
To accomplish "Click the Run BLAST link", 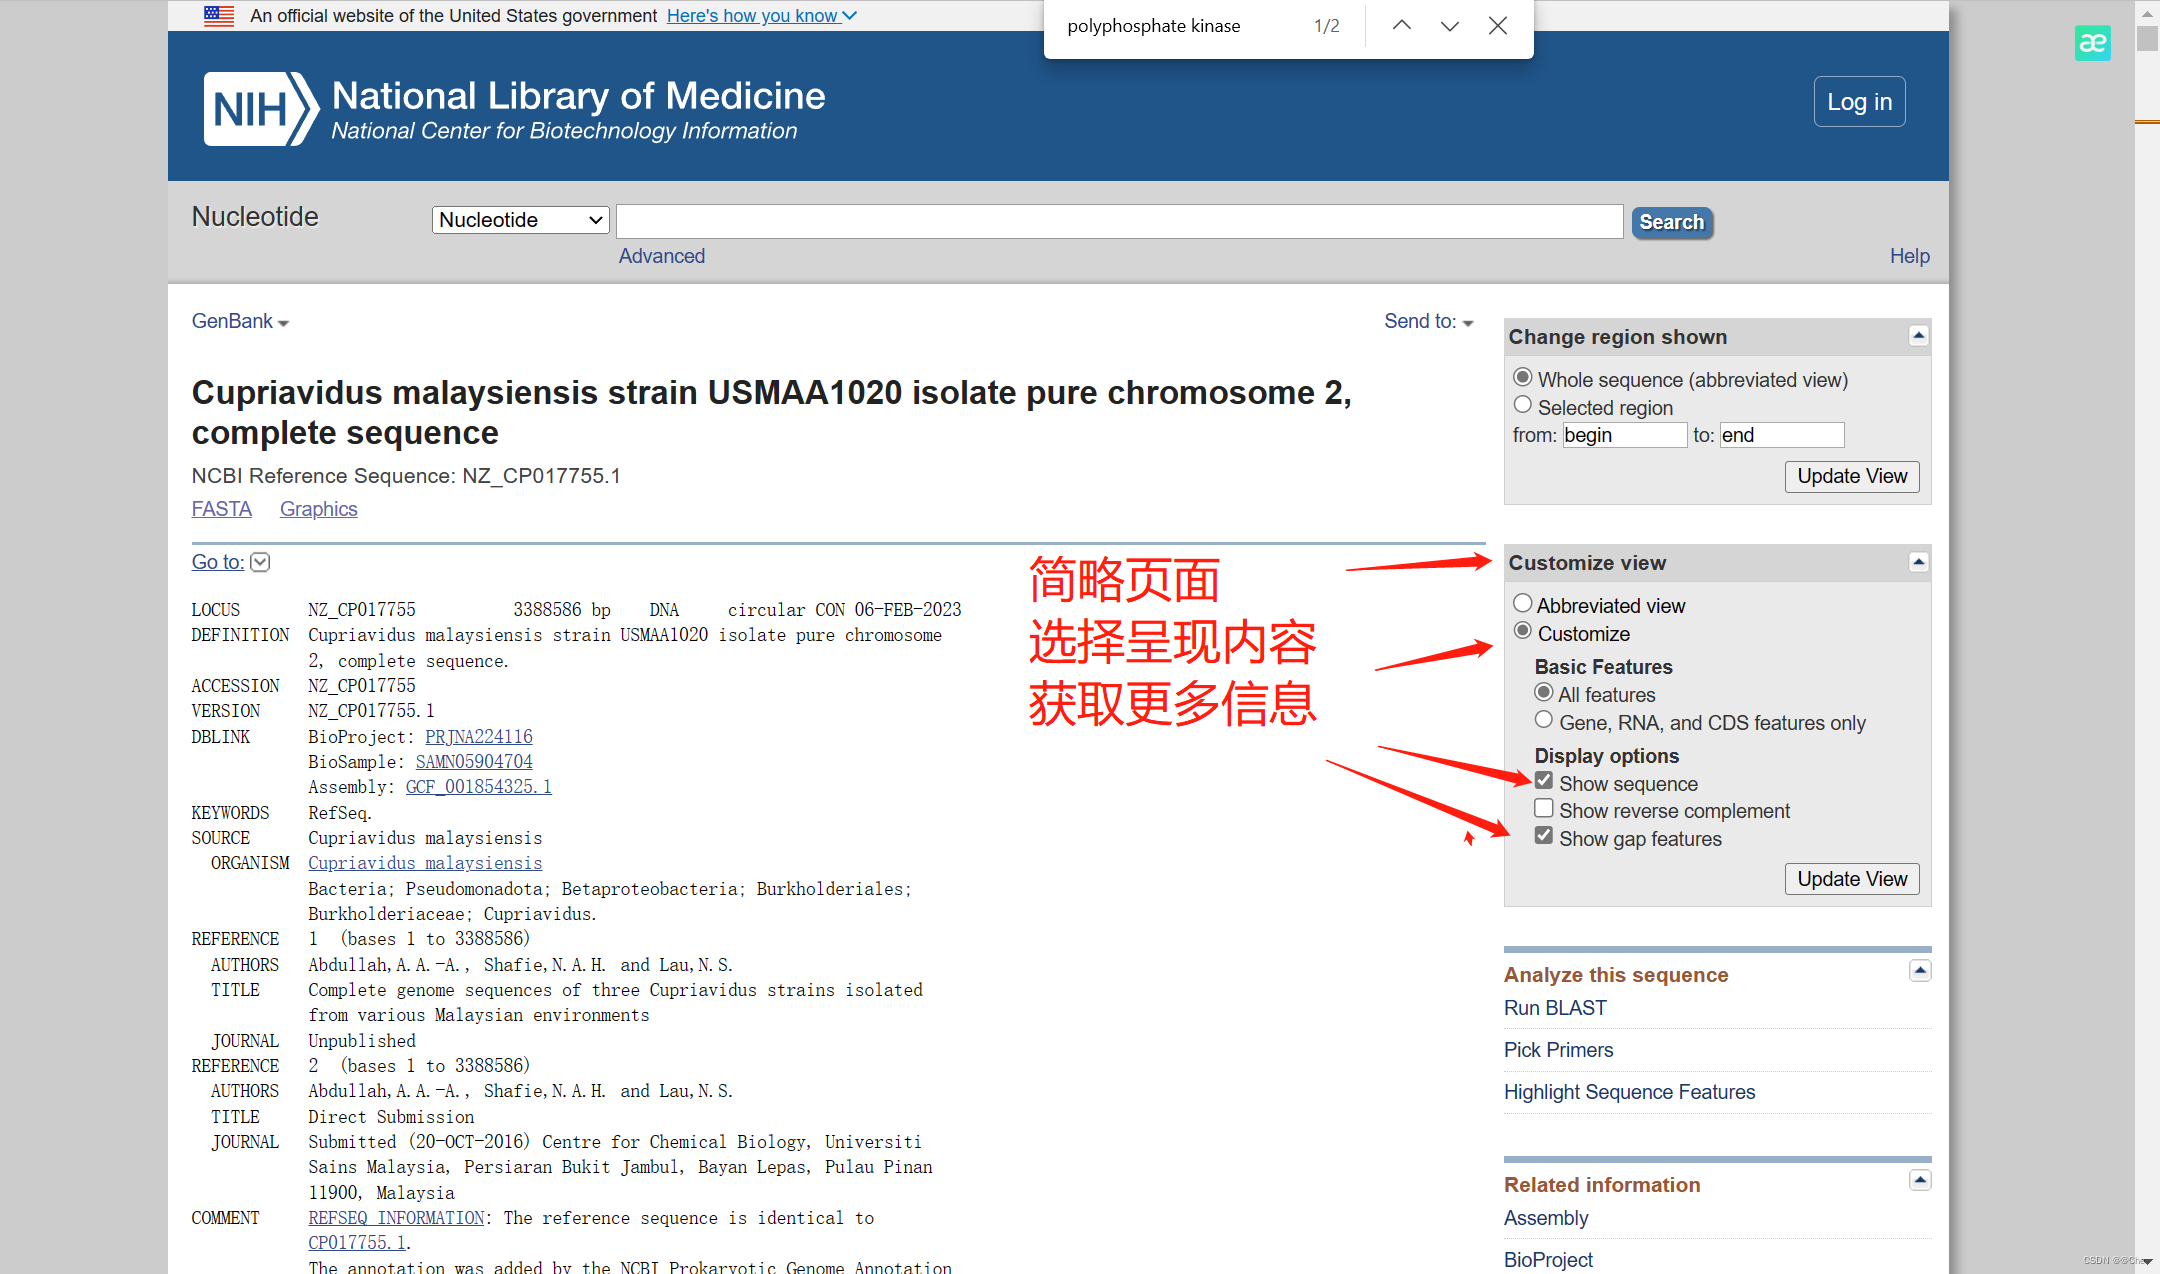I will (1555, 1008).
